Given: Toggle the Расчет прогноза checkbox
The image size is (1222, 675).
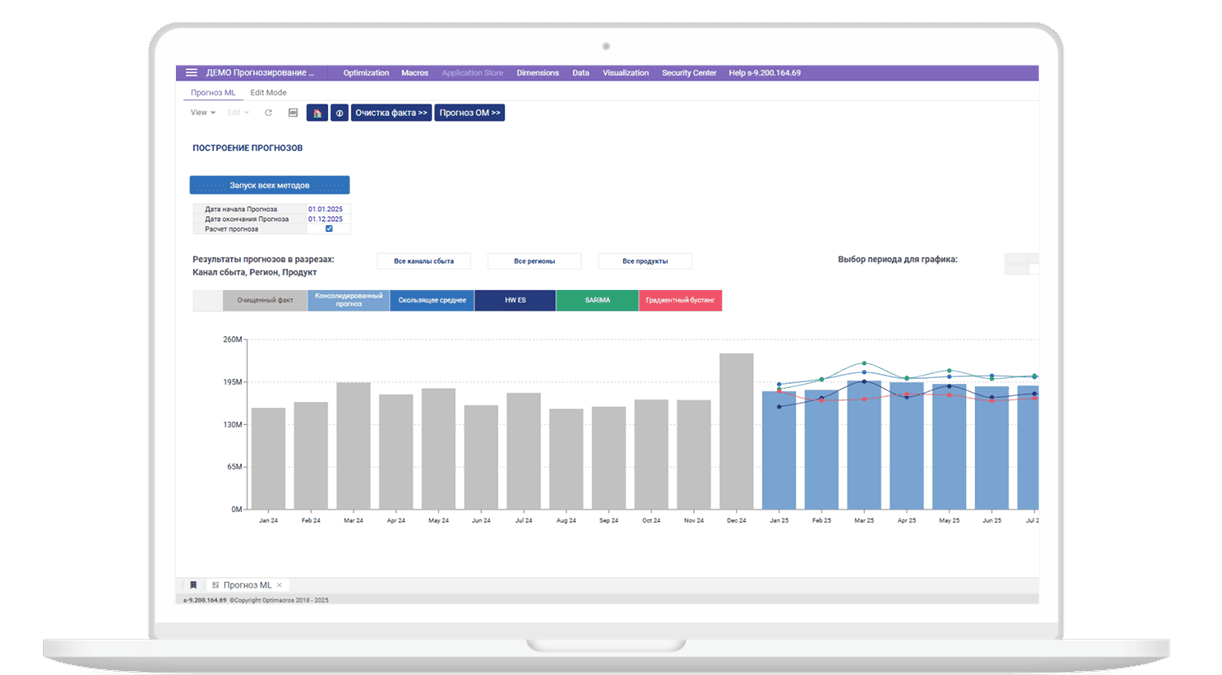Looking at the screenshot, I should pos(329,229).
